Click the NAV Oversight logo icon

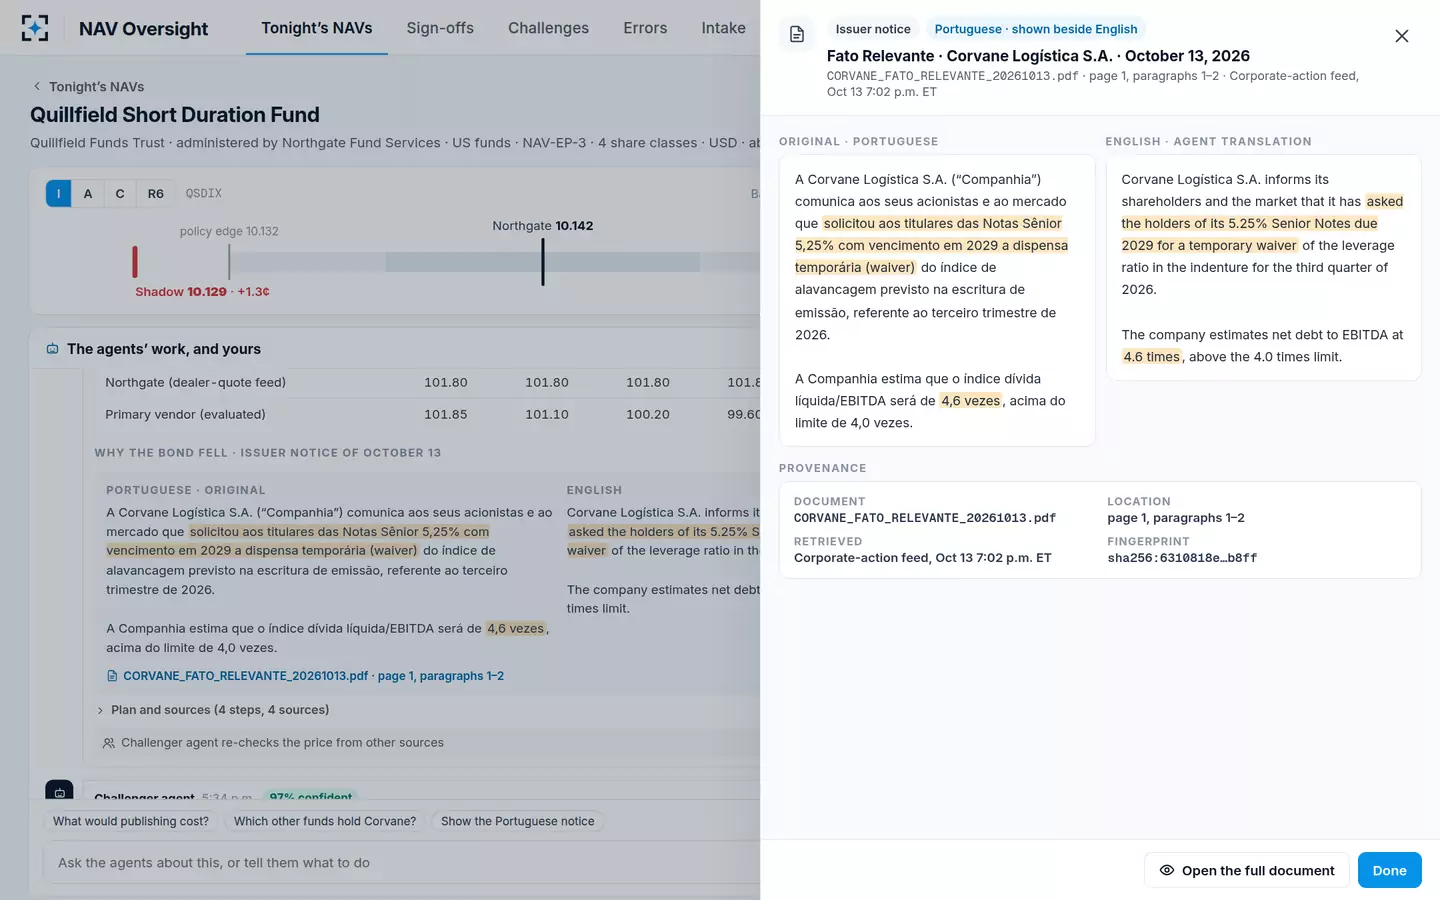click(x=35, y=28)
